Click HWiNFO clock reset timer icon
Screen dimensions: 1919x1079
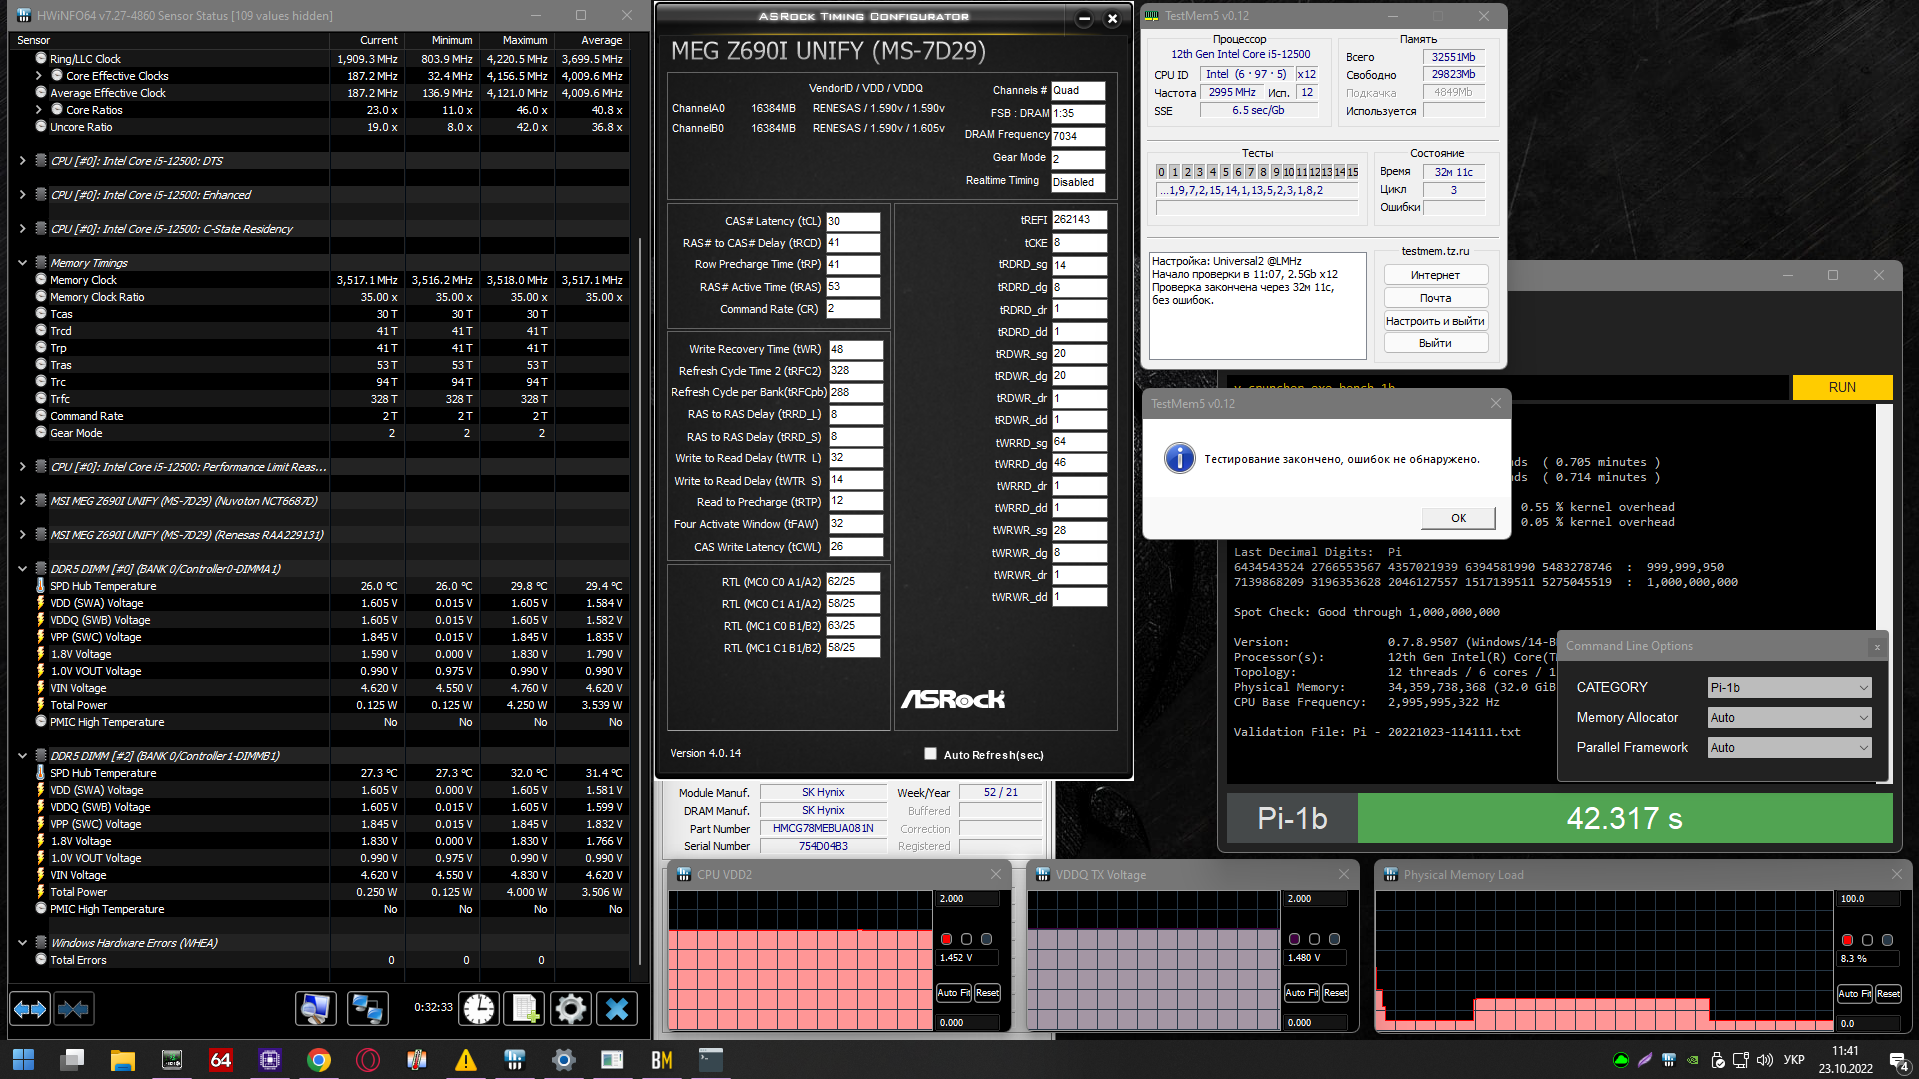pos(479,1009)
